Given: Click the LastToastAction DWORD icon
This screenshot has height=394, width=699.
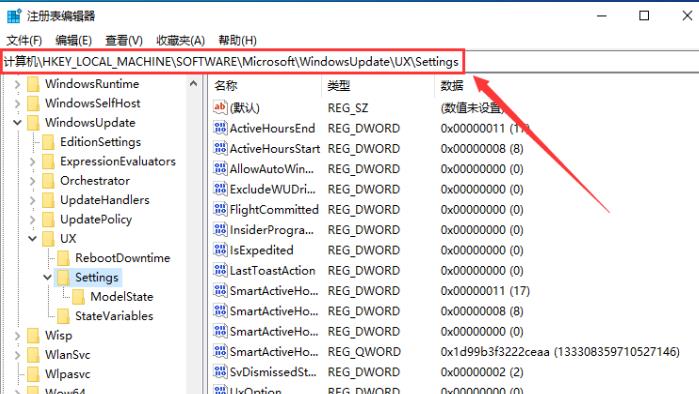Looking at the screenshot, I should point(220,270).
